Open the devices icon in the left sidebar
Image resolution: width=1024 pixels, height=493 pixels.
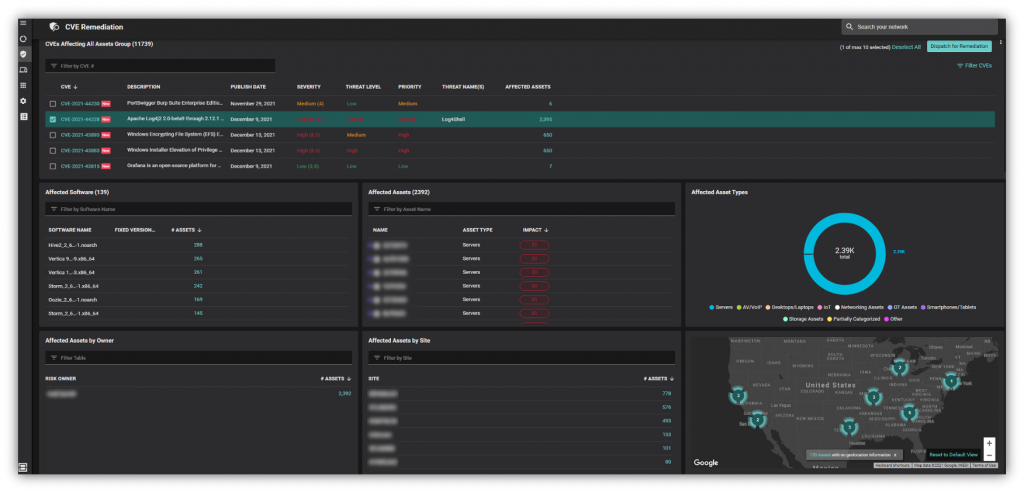(23, 69)
